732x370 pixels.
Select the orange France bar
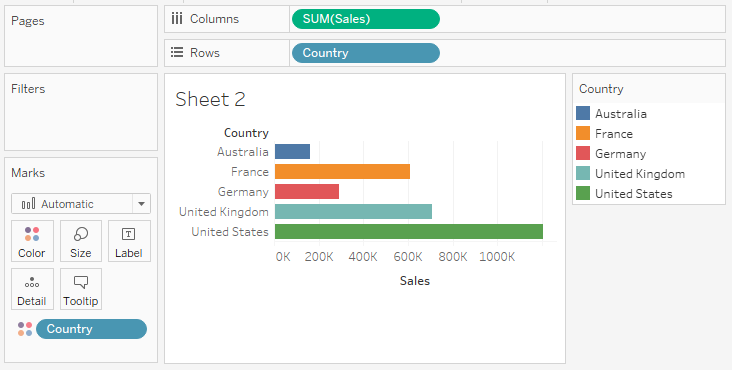click(x=342, y=172)
